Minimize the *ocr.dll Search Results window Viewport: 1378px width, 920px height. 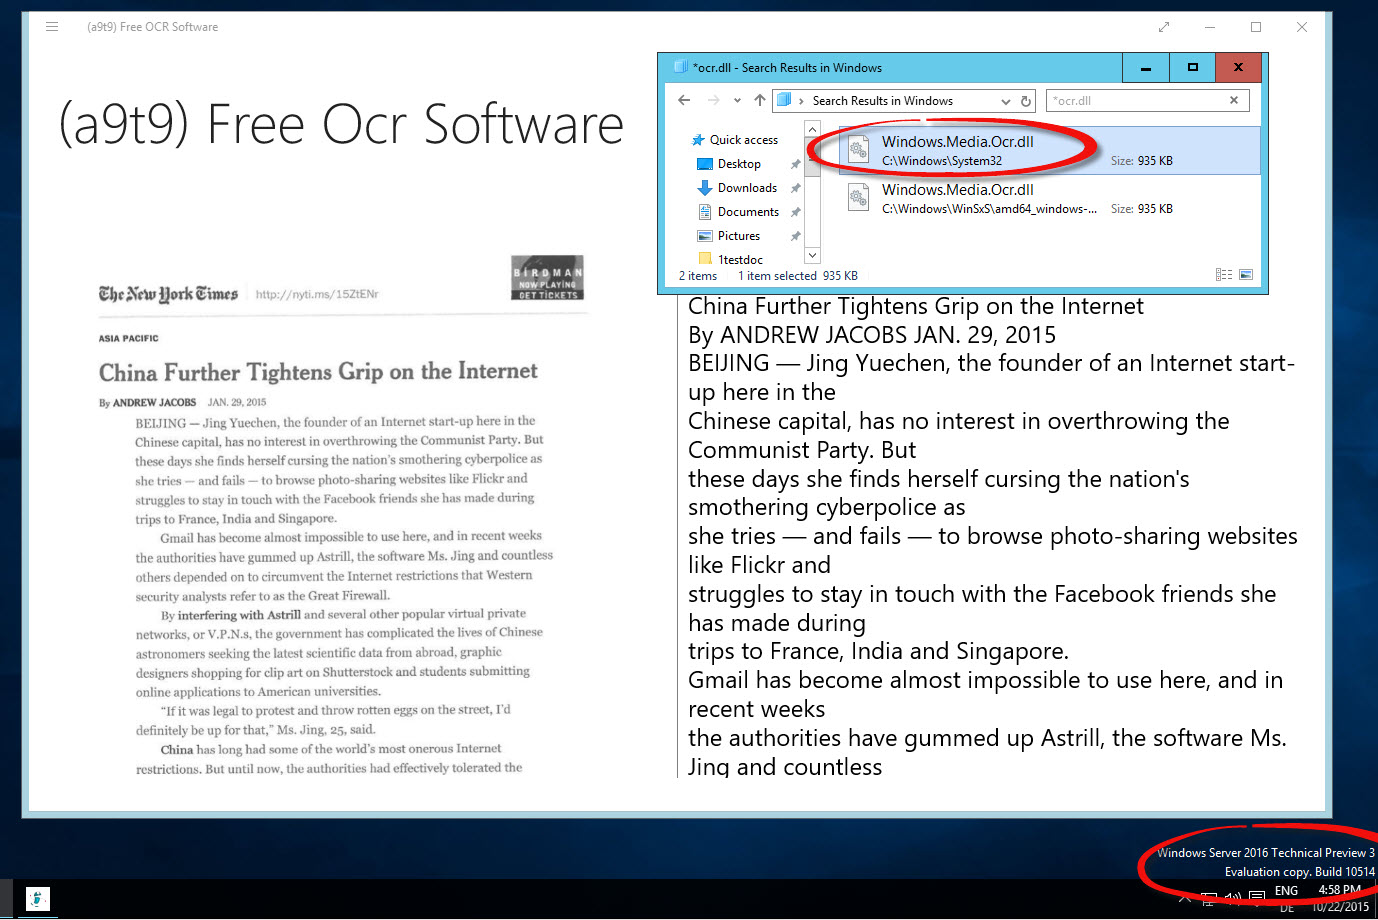point(1146,68)
